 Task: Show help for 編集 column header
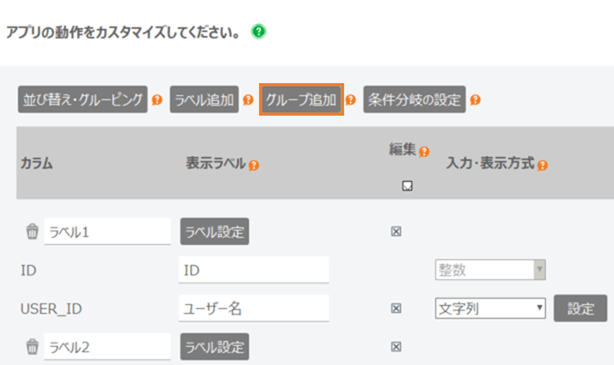pos(424,152)
